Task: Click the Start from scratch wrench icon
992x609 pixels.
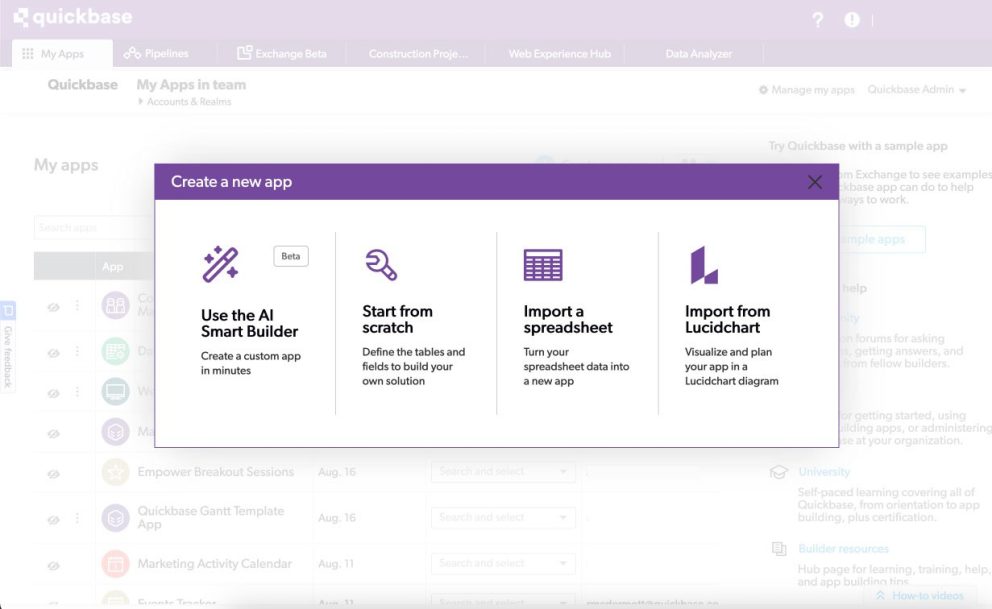Action: pos(382,264)
